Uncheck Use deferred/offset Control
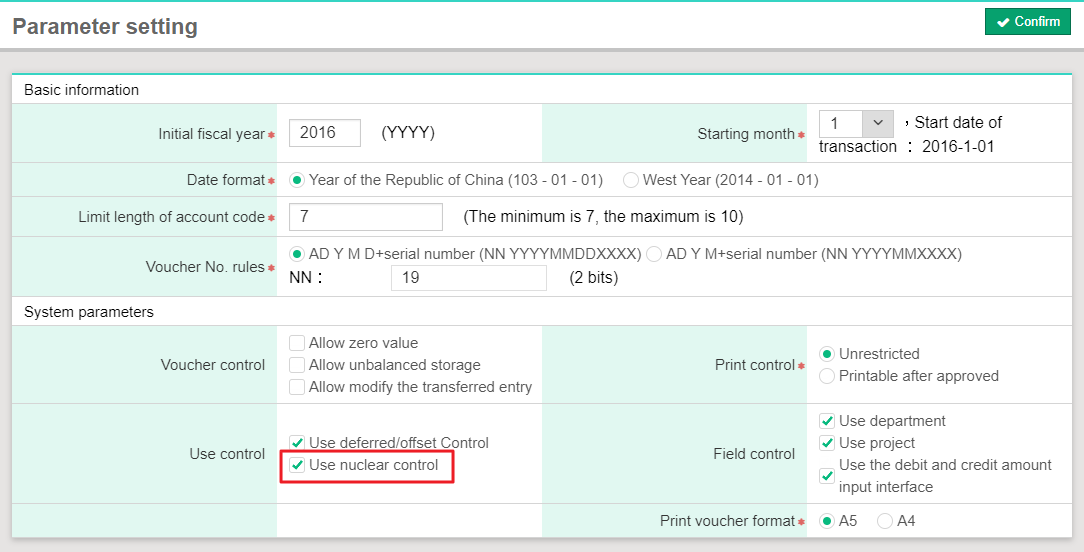Screen dimensions: 1084x552 tap(297, 443)
